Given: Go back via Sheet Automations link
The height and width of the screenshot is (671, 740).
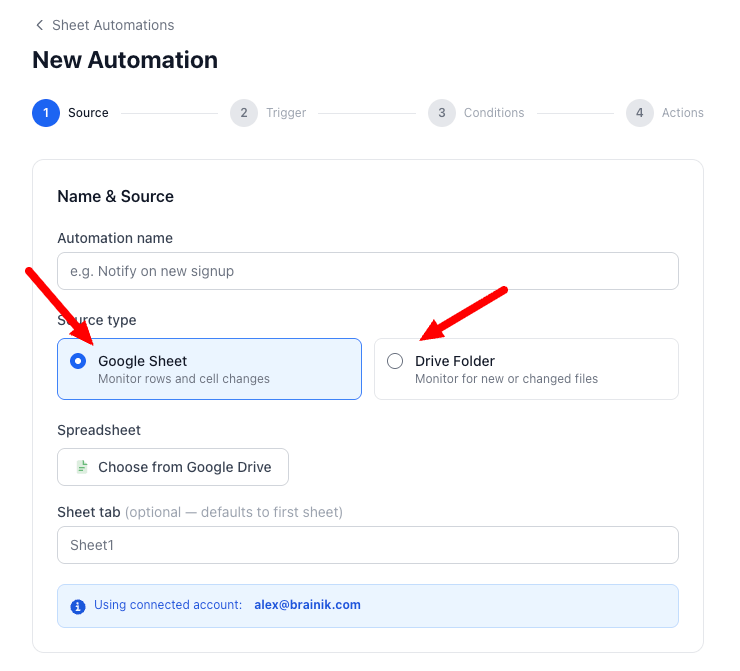Looking at the screenshot, I should coord(113,25).
